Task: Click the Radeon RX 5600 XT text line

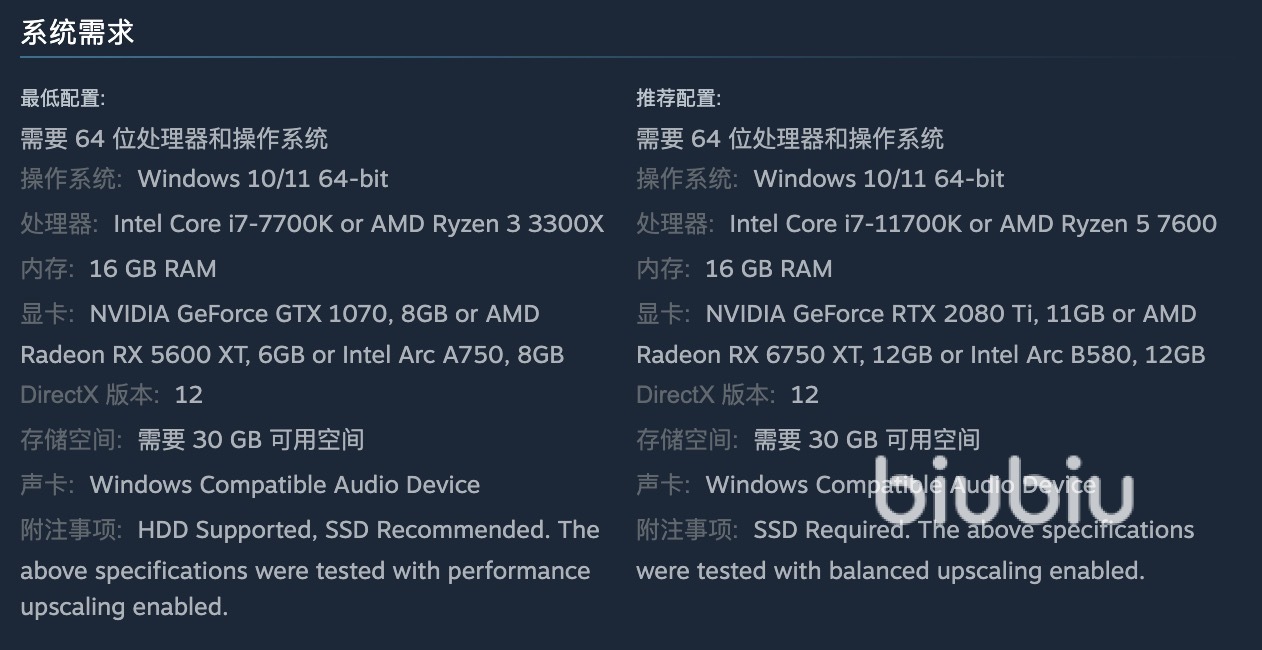Action: tap(292, 355)
